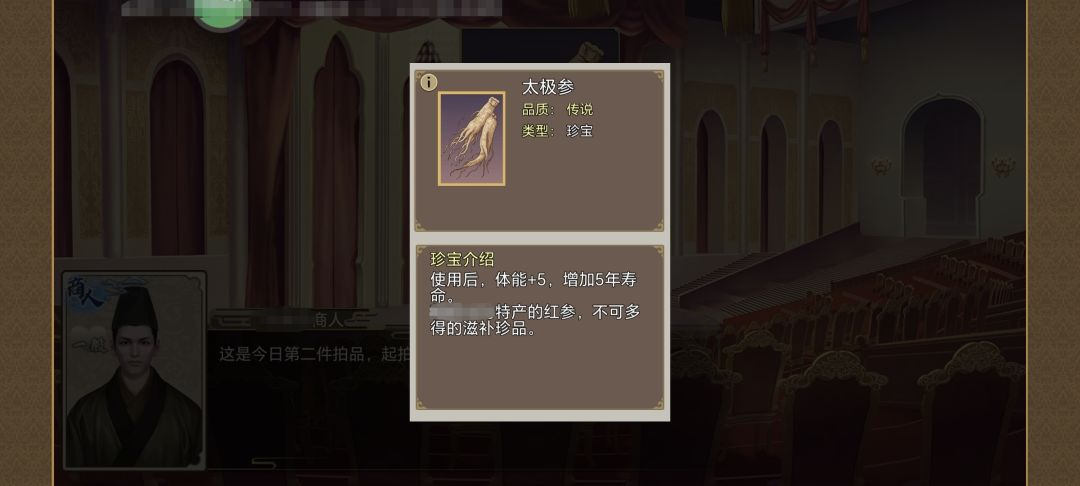Tap the merchant character portrait
The image size is (1080, 486).
click(134, 372)
